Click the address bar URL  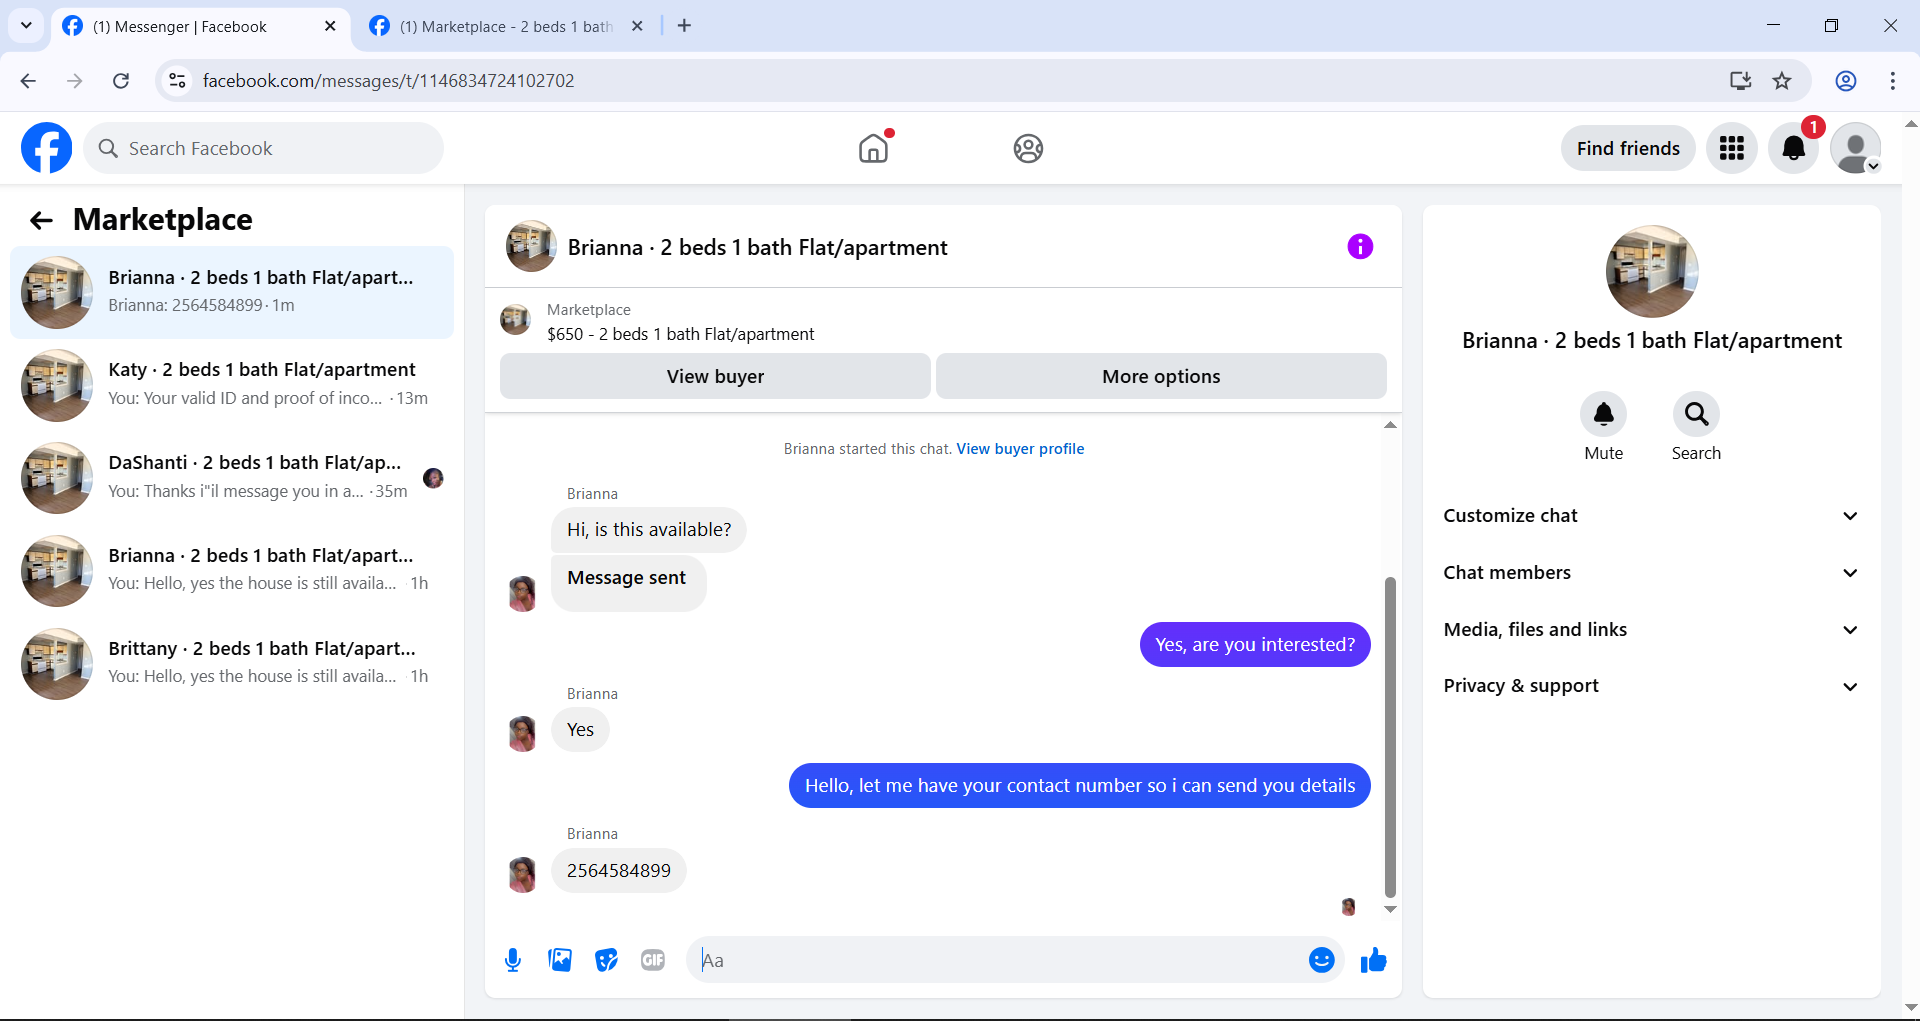point(388,81)
